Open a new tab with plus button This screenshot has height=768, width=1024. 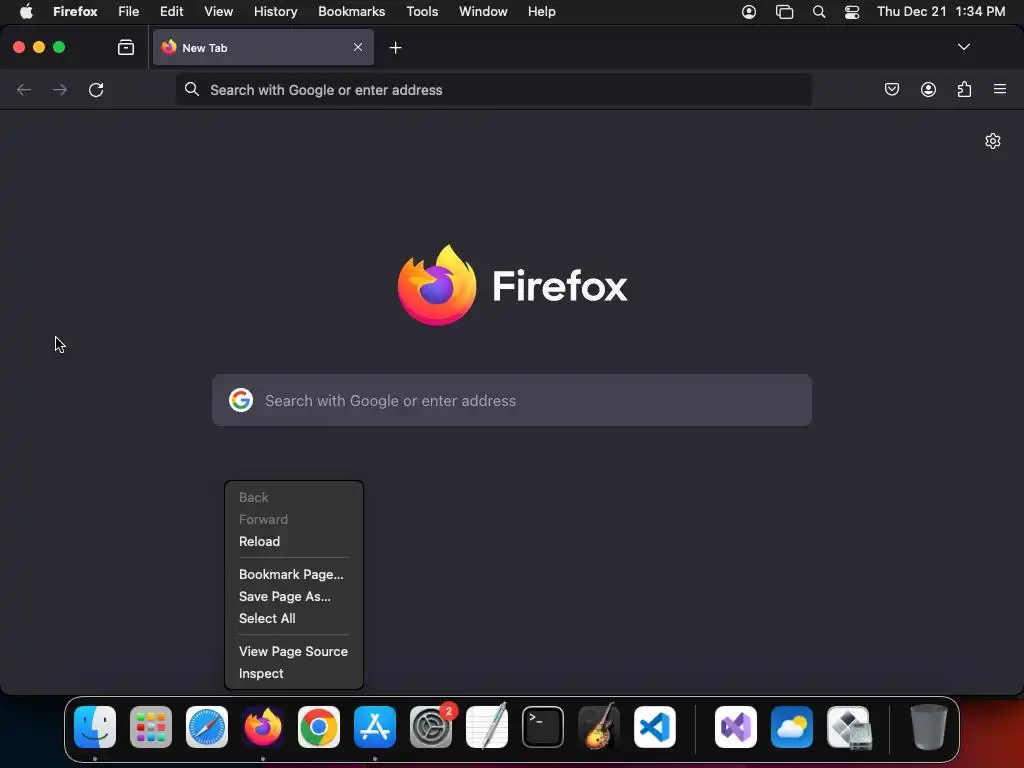395,48
